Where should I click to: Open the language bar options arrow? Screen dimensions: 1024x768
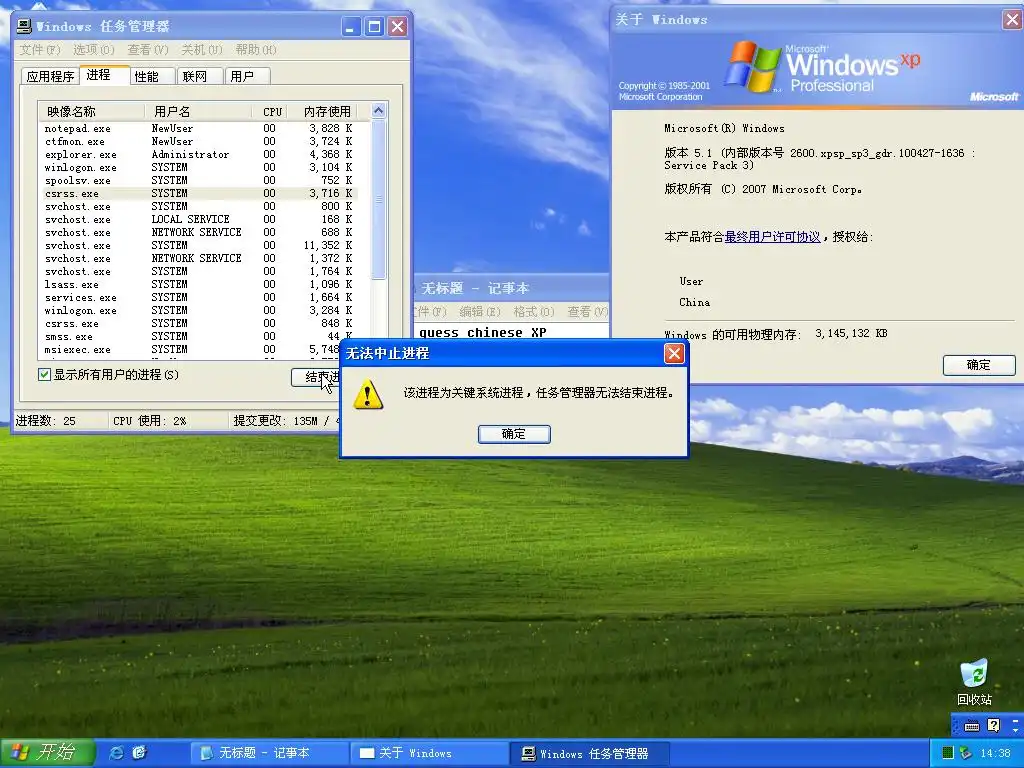point(1016,729)
